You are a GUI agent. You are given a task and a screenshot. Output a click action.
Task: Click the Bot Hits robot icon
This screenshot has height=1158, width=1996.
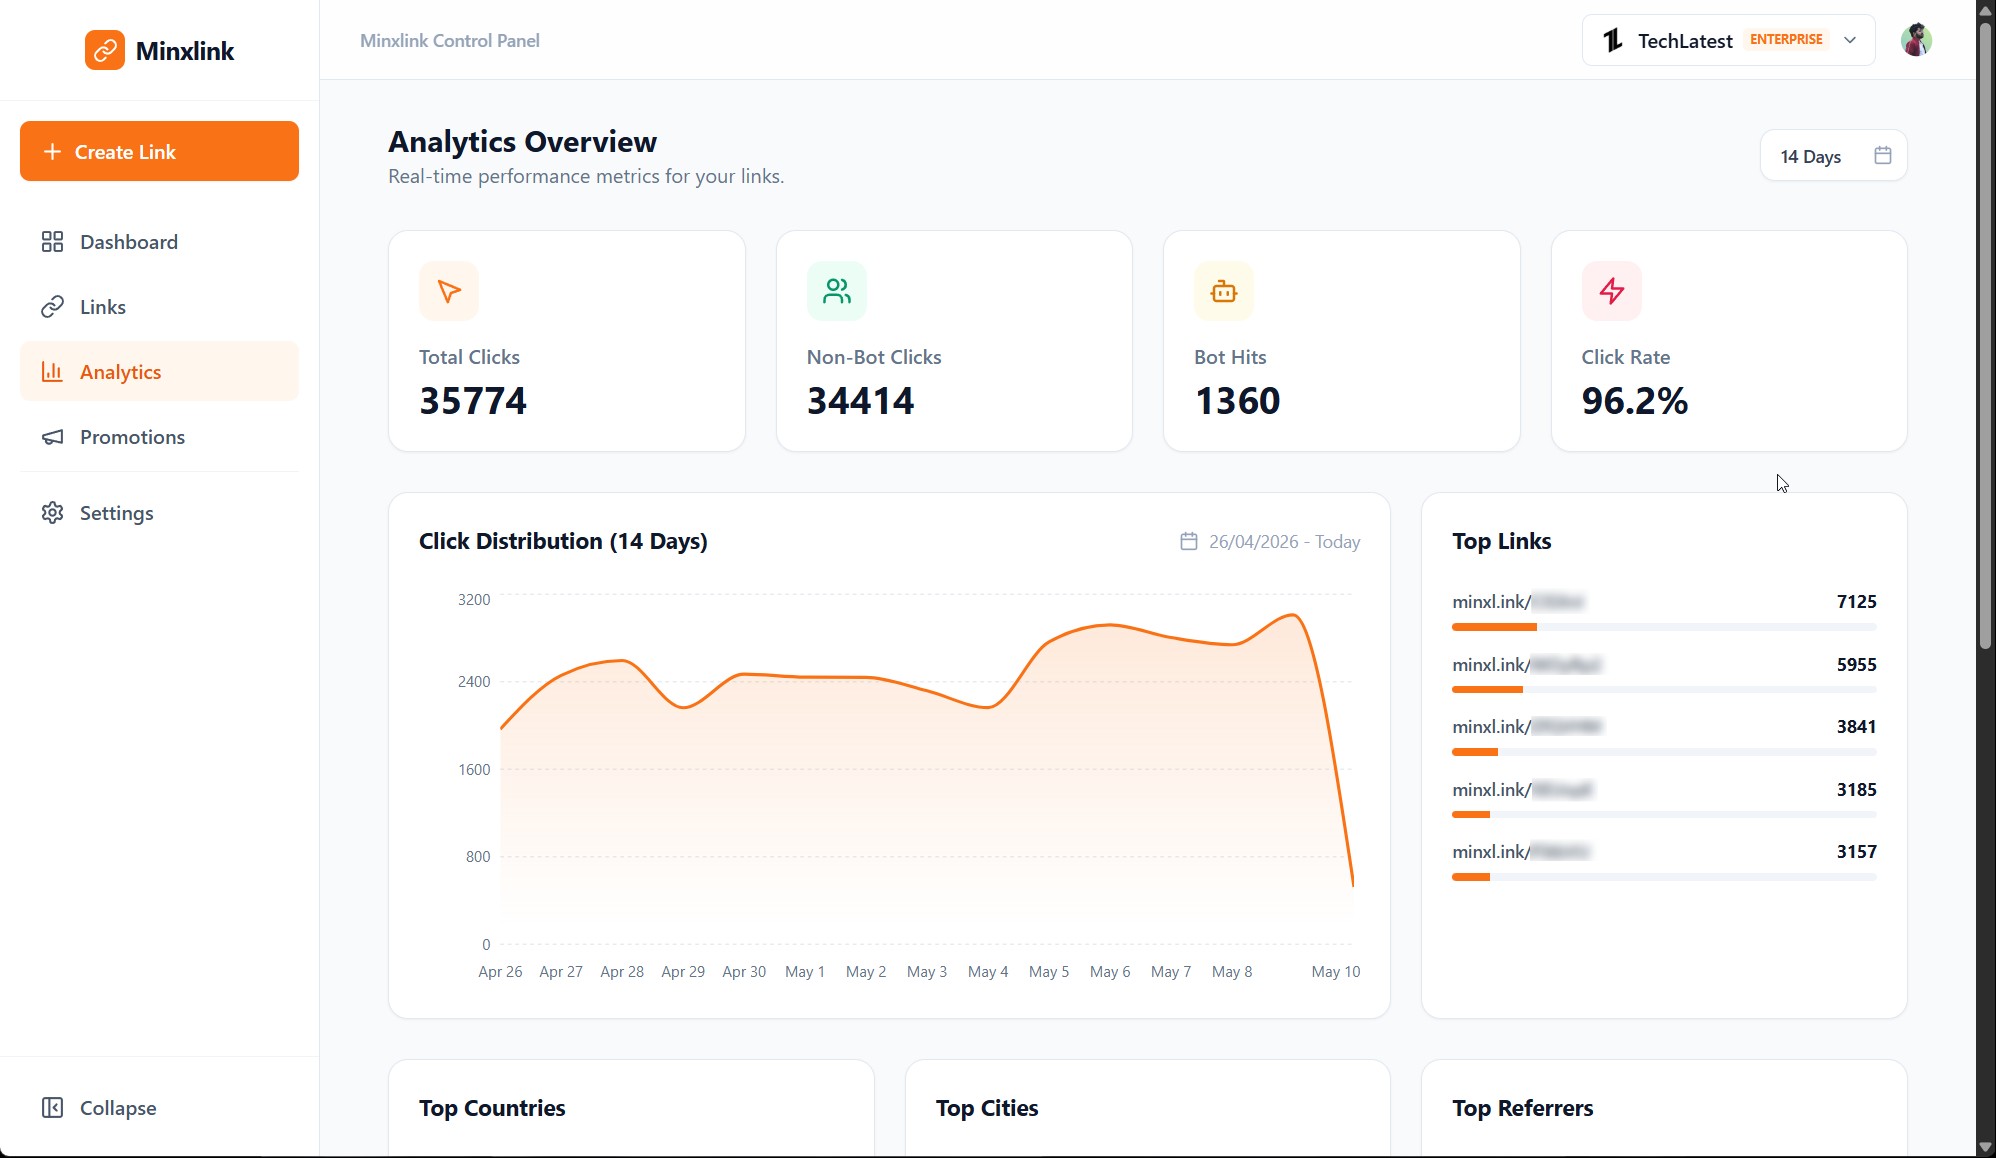(x=1224, y=291)
